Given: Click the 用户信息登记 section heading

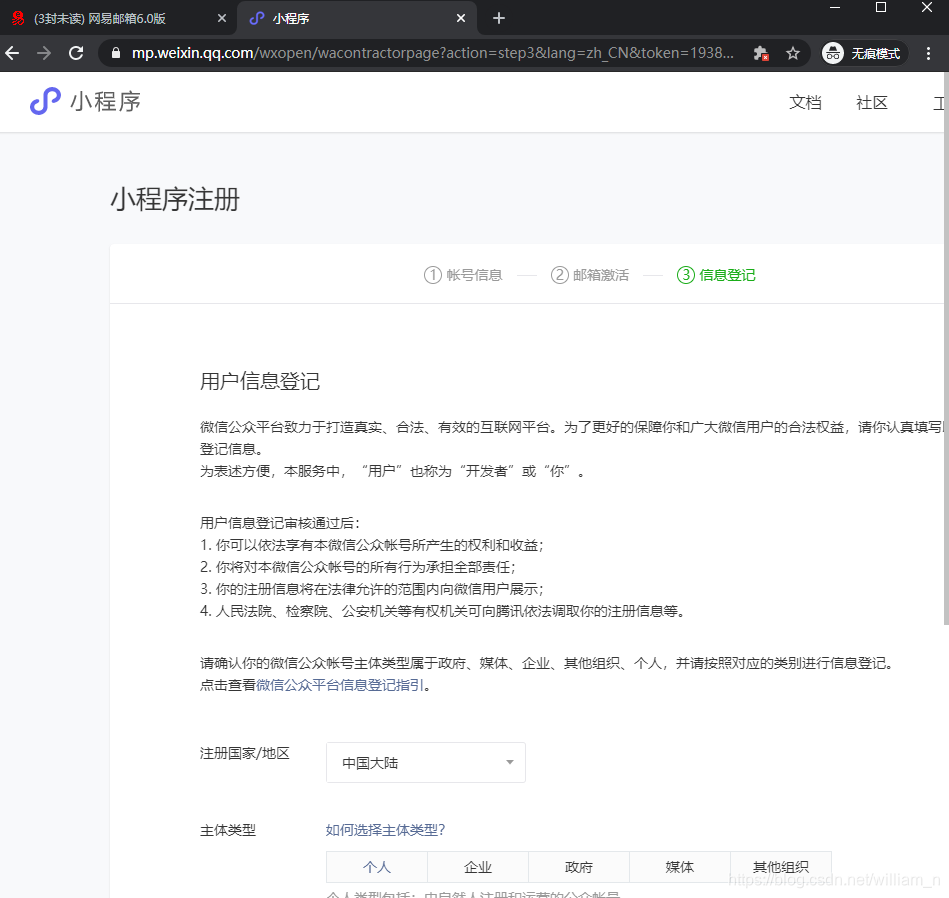Looking at the screenshot, I should [x=260, y=381].
